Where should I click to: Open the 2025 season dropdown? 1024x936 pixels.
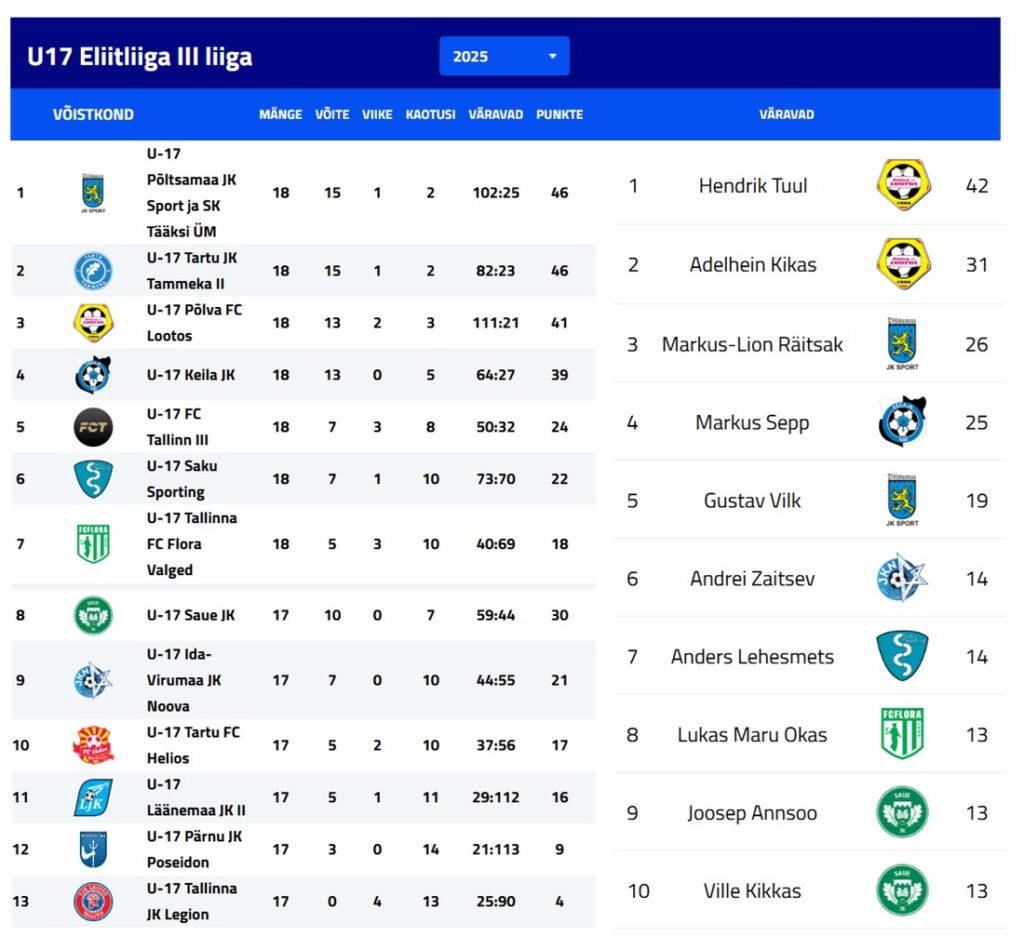(504, 56)
